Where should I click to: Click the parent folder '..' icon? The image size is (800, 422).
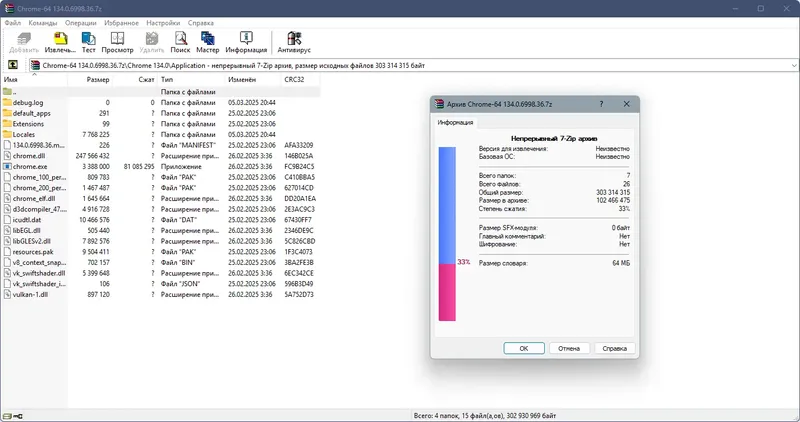click(x=7, y=92)
